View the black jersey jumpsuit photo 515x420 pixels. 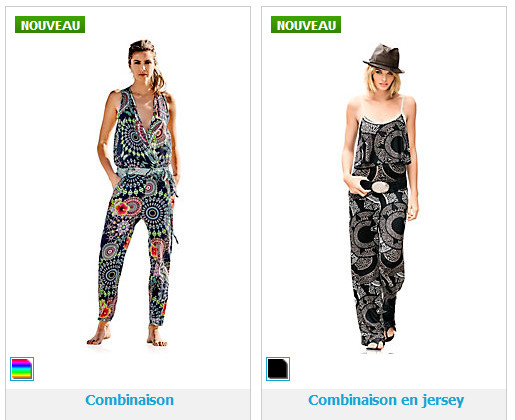click(380, 197)
